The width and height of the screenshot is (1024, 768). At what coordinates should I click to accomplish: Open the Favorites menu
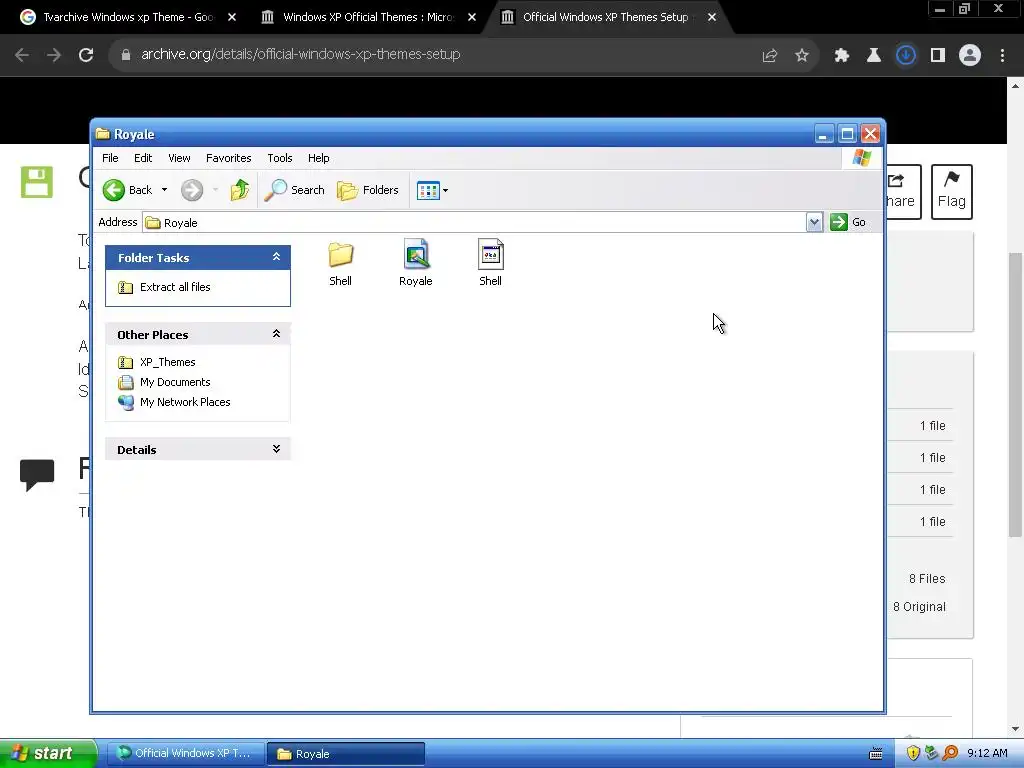pos(229,158)
